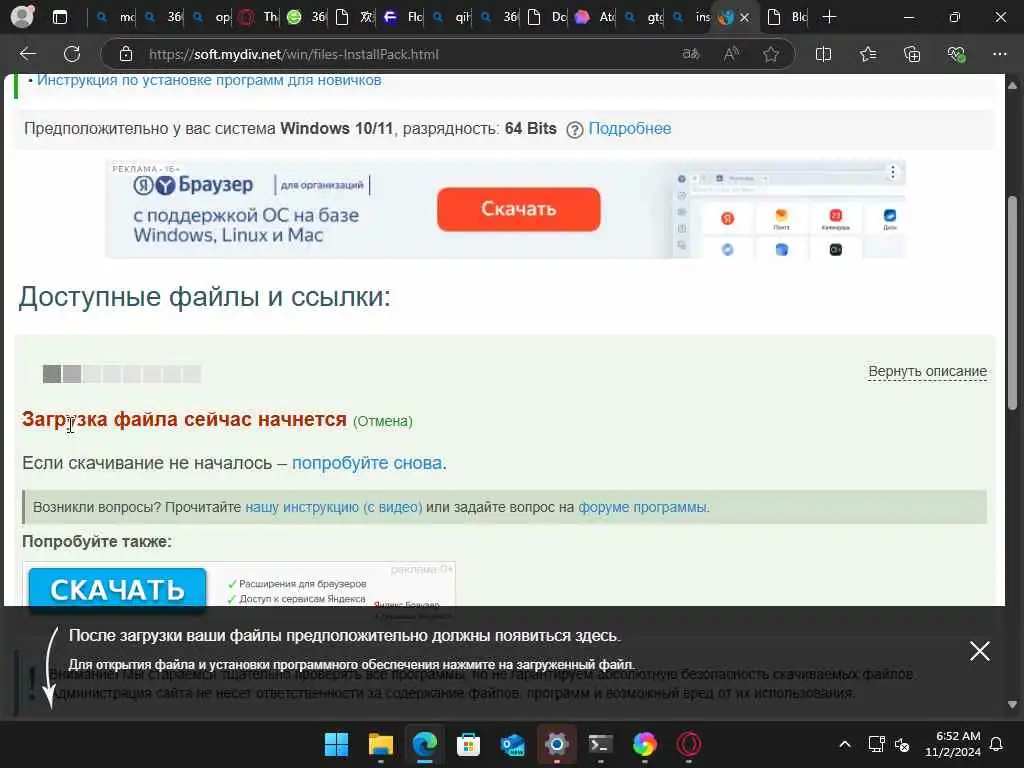1024x768 pixels.
Task: Switch to the 'Blc' tab
Action: tap(786, 17)
